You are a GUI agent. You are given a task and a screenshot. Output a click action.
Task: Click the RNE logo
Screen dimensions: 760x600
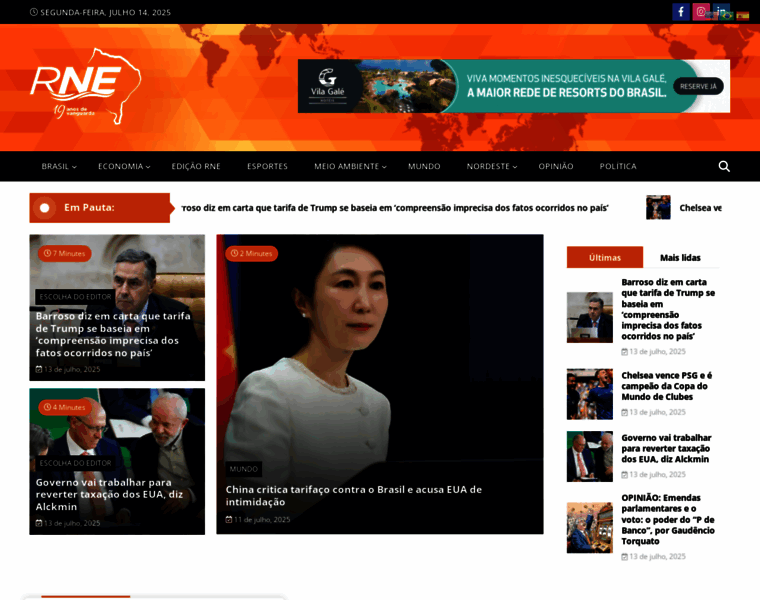[85, 86]
